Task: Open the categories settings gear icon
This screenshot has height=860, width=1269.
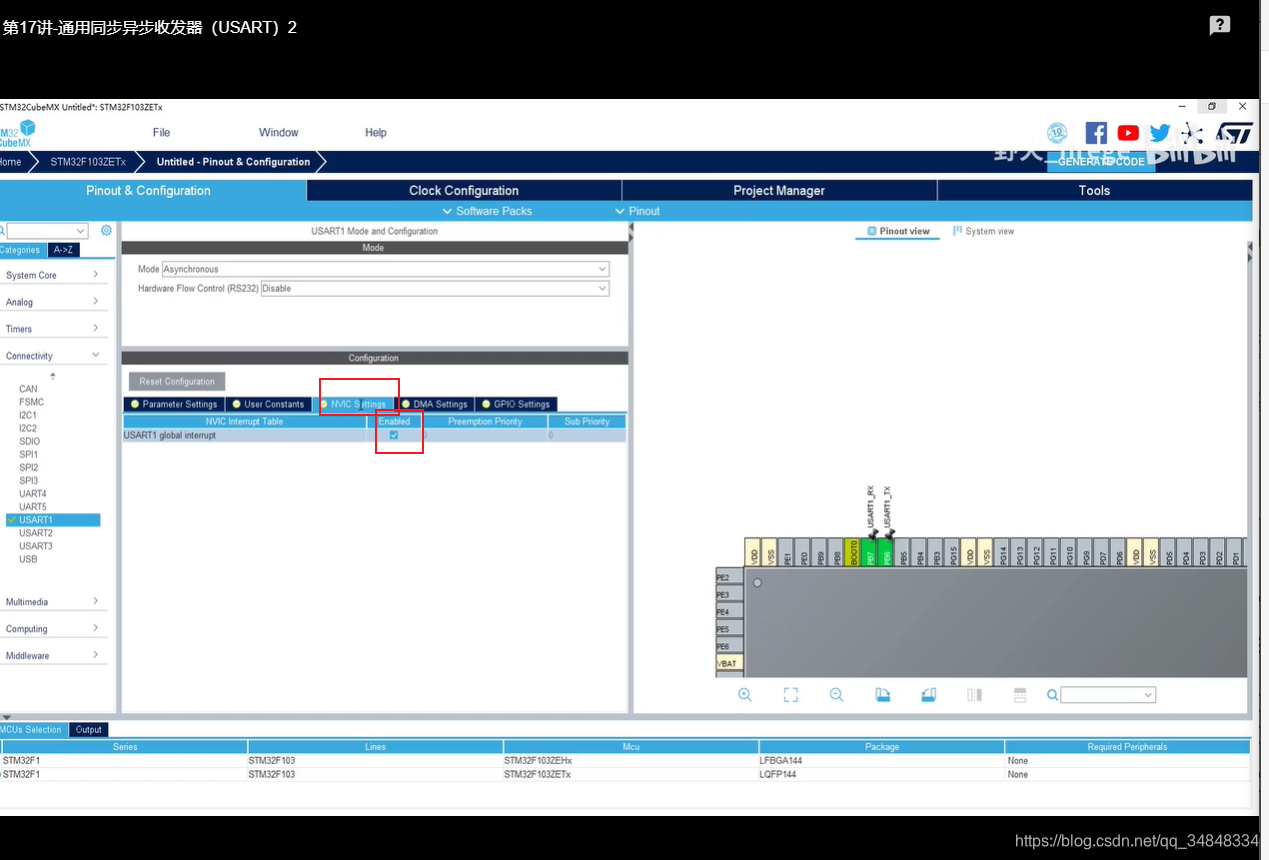Action: 106,230
